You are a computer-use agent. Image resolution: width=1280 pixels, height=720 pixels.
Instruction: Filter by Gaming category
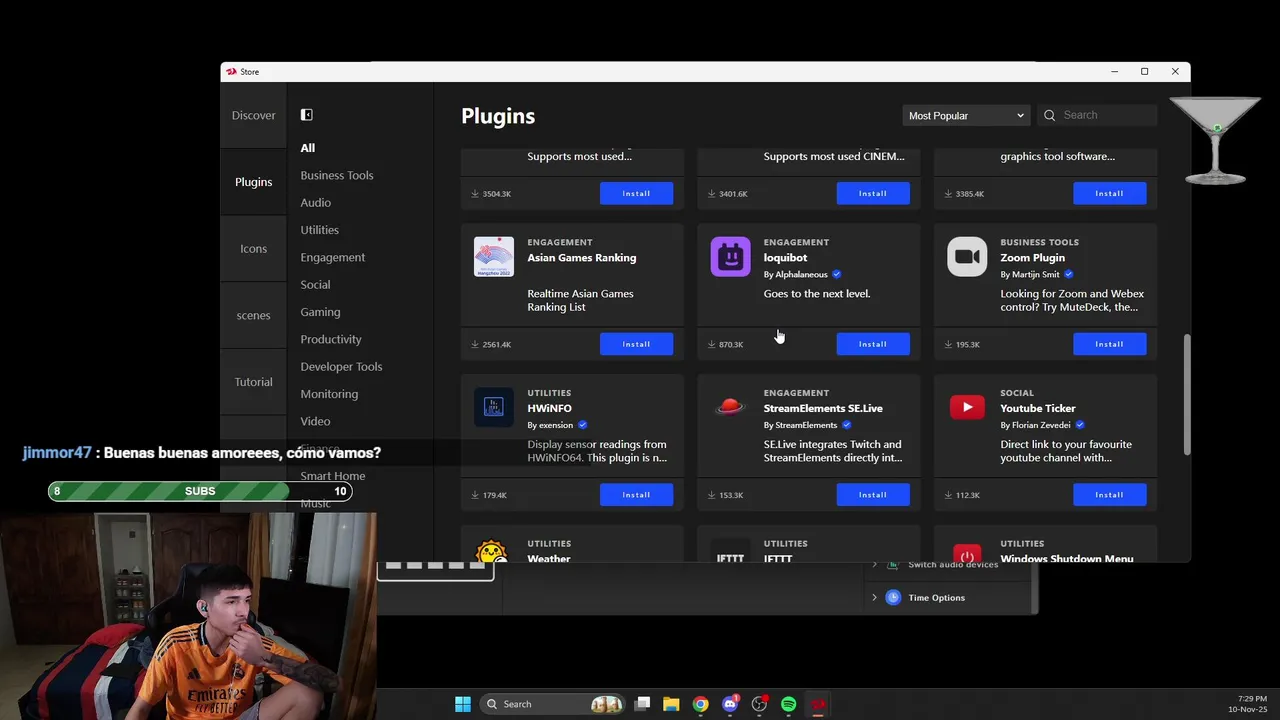pos(320,312)
